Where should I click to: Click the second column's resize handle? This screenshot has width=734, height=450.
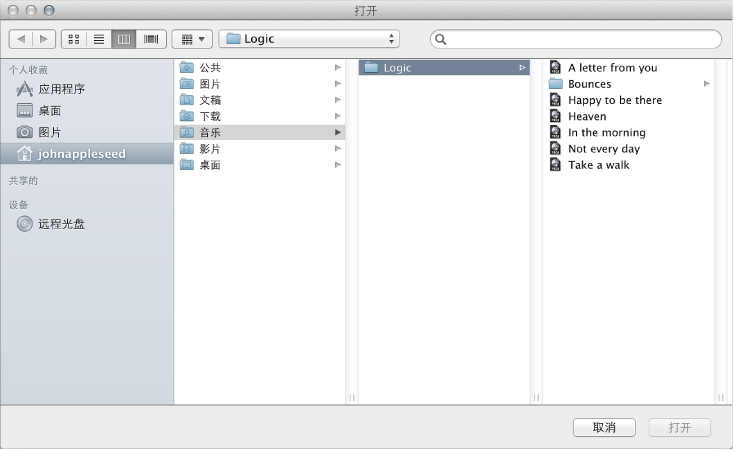[536, 398]
